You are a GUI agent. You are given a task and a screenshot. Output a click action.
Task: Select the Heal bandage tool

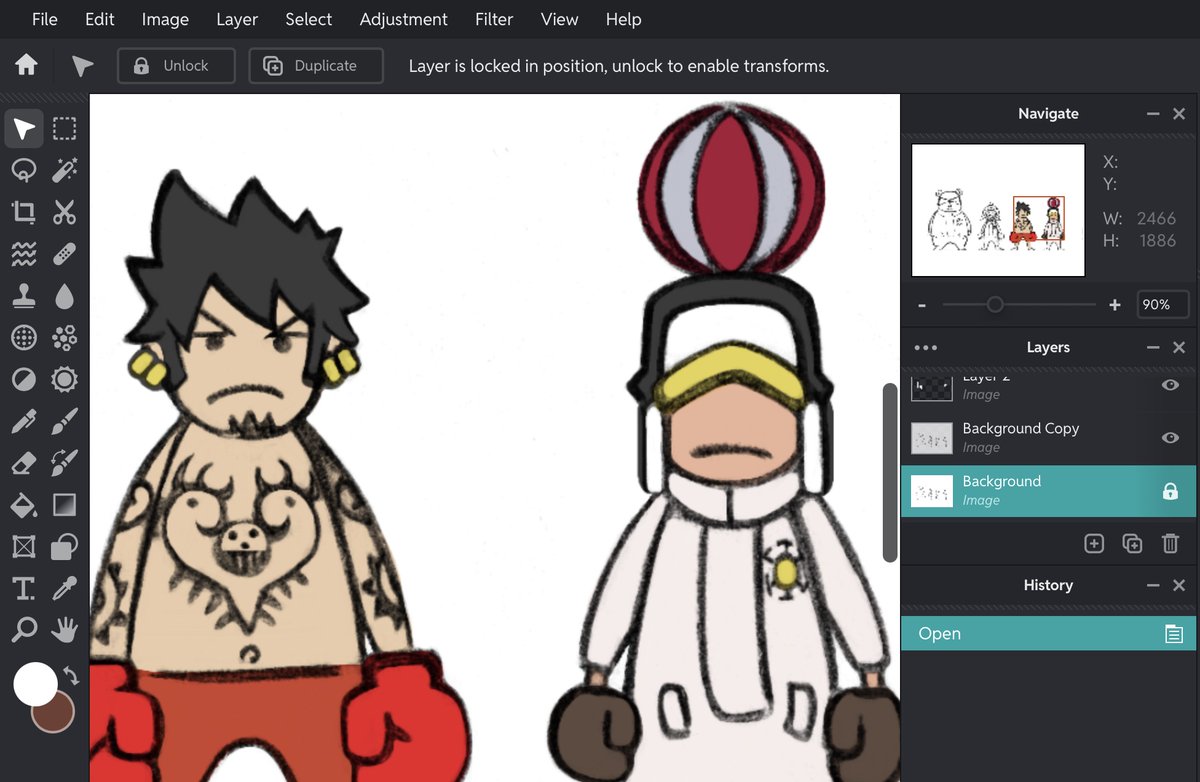tap(65, 254)
